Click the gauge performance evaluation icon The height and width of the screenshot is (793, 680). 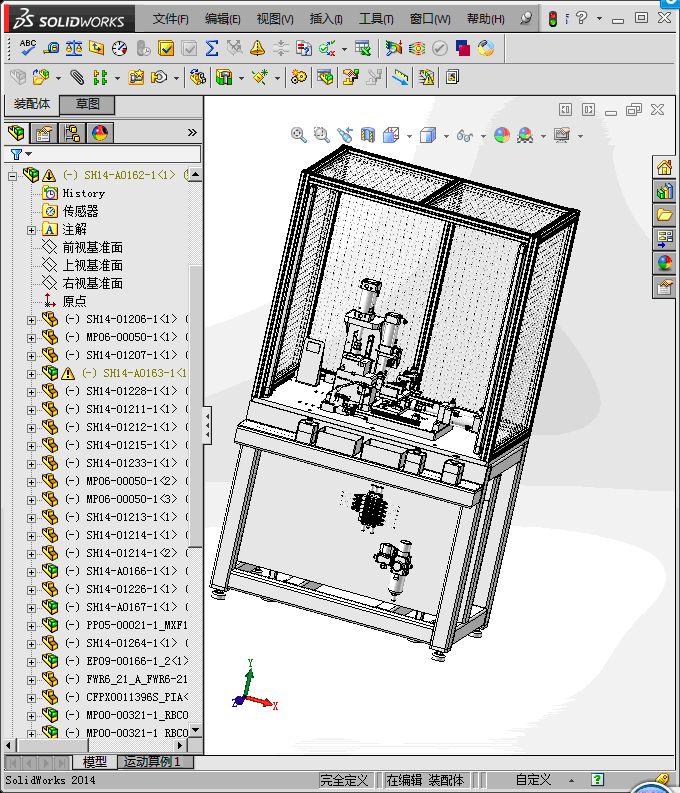point(120,48)
